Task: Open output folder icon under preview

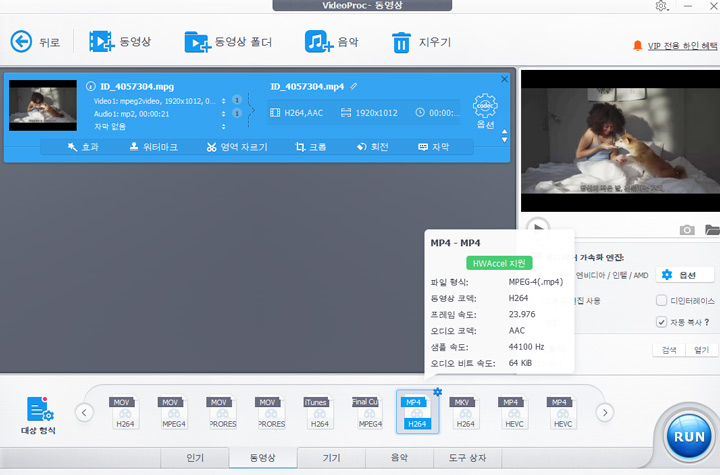Action: (x=712, y=229)
